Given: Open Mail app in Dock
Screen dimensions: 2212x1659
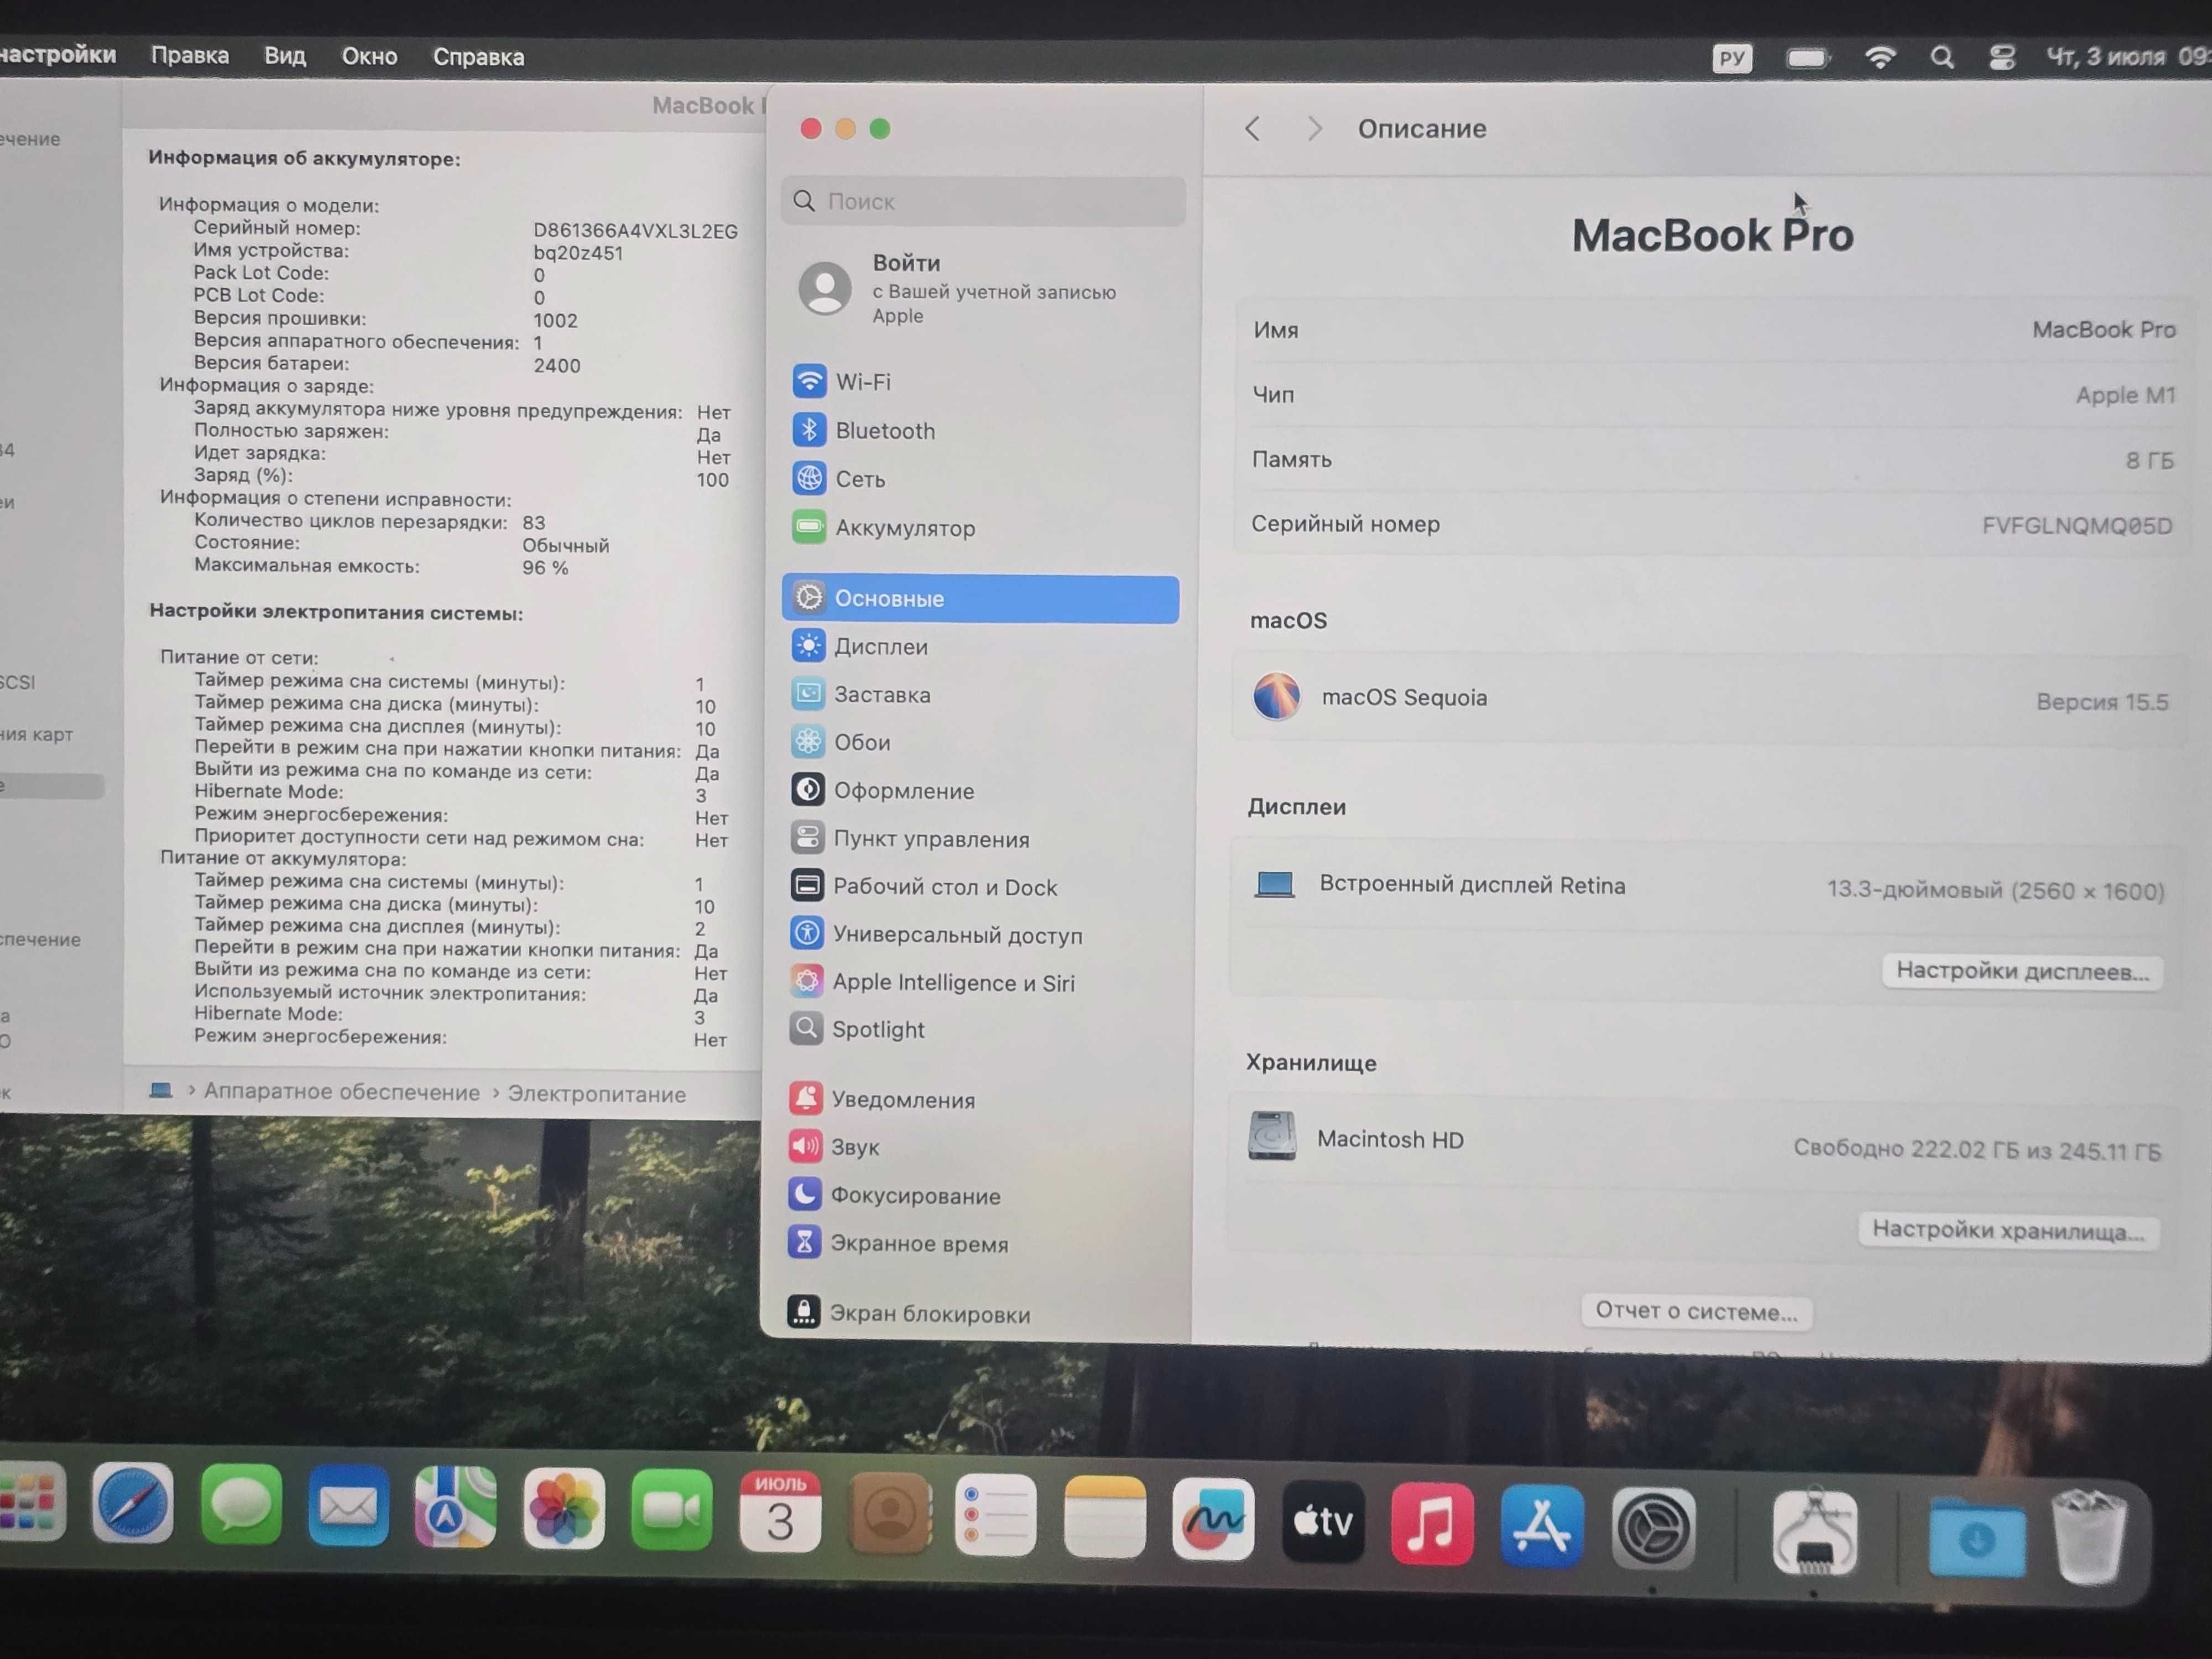Looking at the screenshot, I should [x=348, y=1506].
